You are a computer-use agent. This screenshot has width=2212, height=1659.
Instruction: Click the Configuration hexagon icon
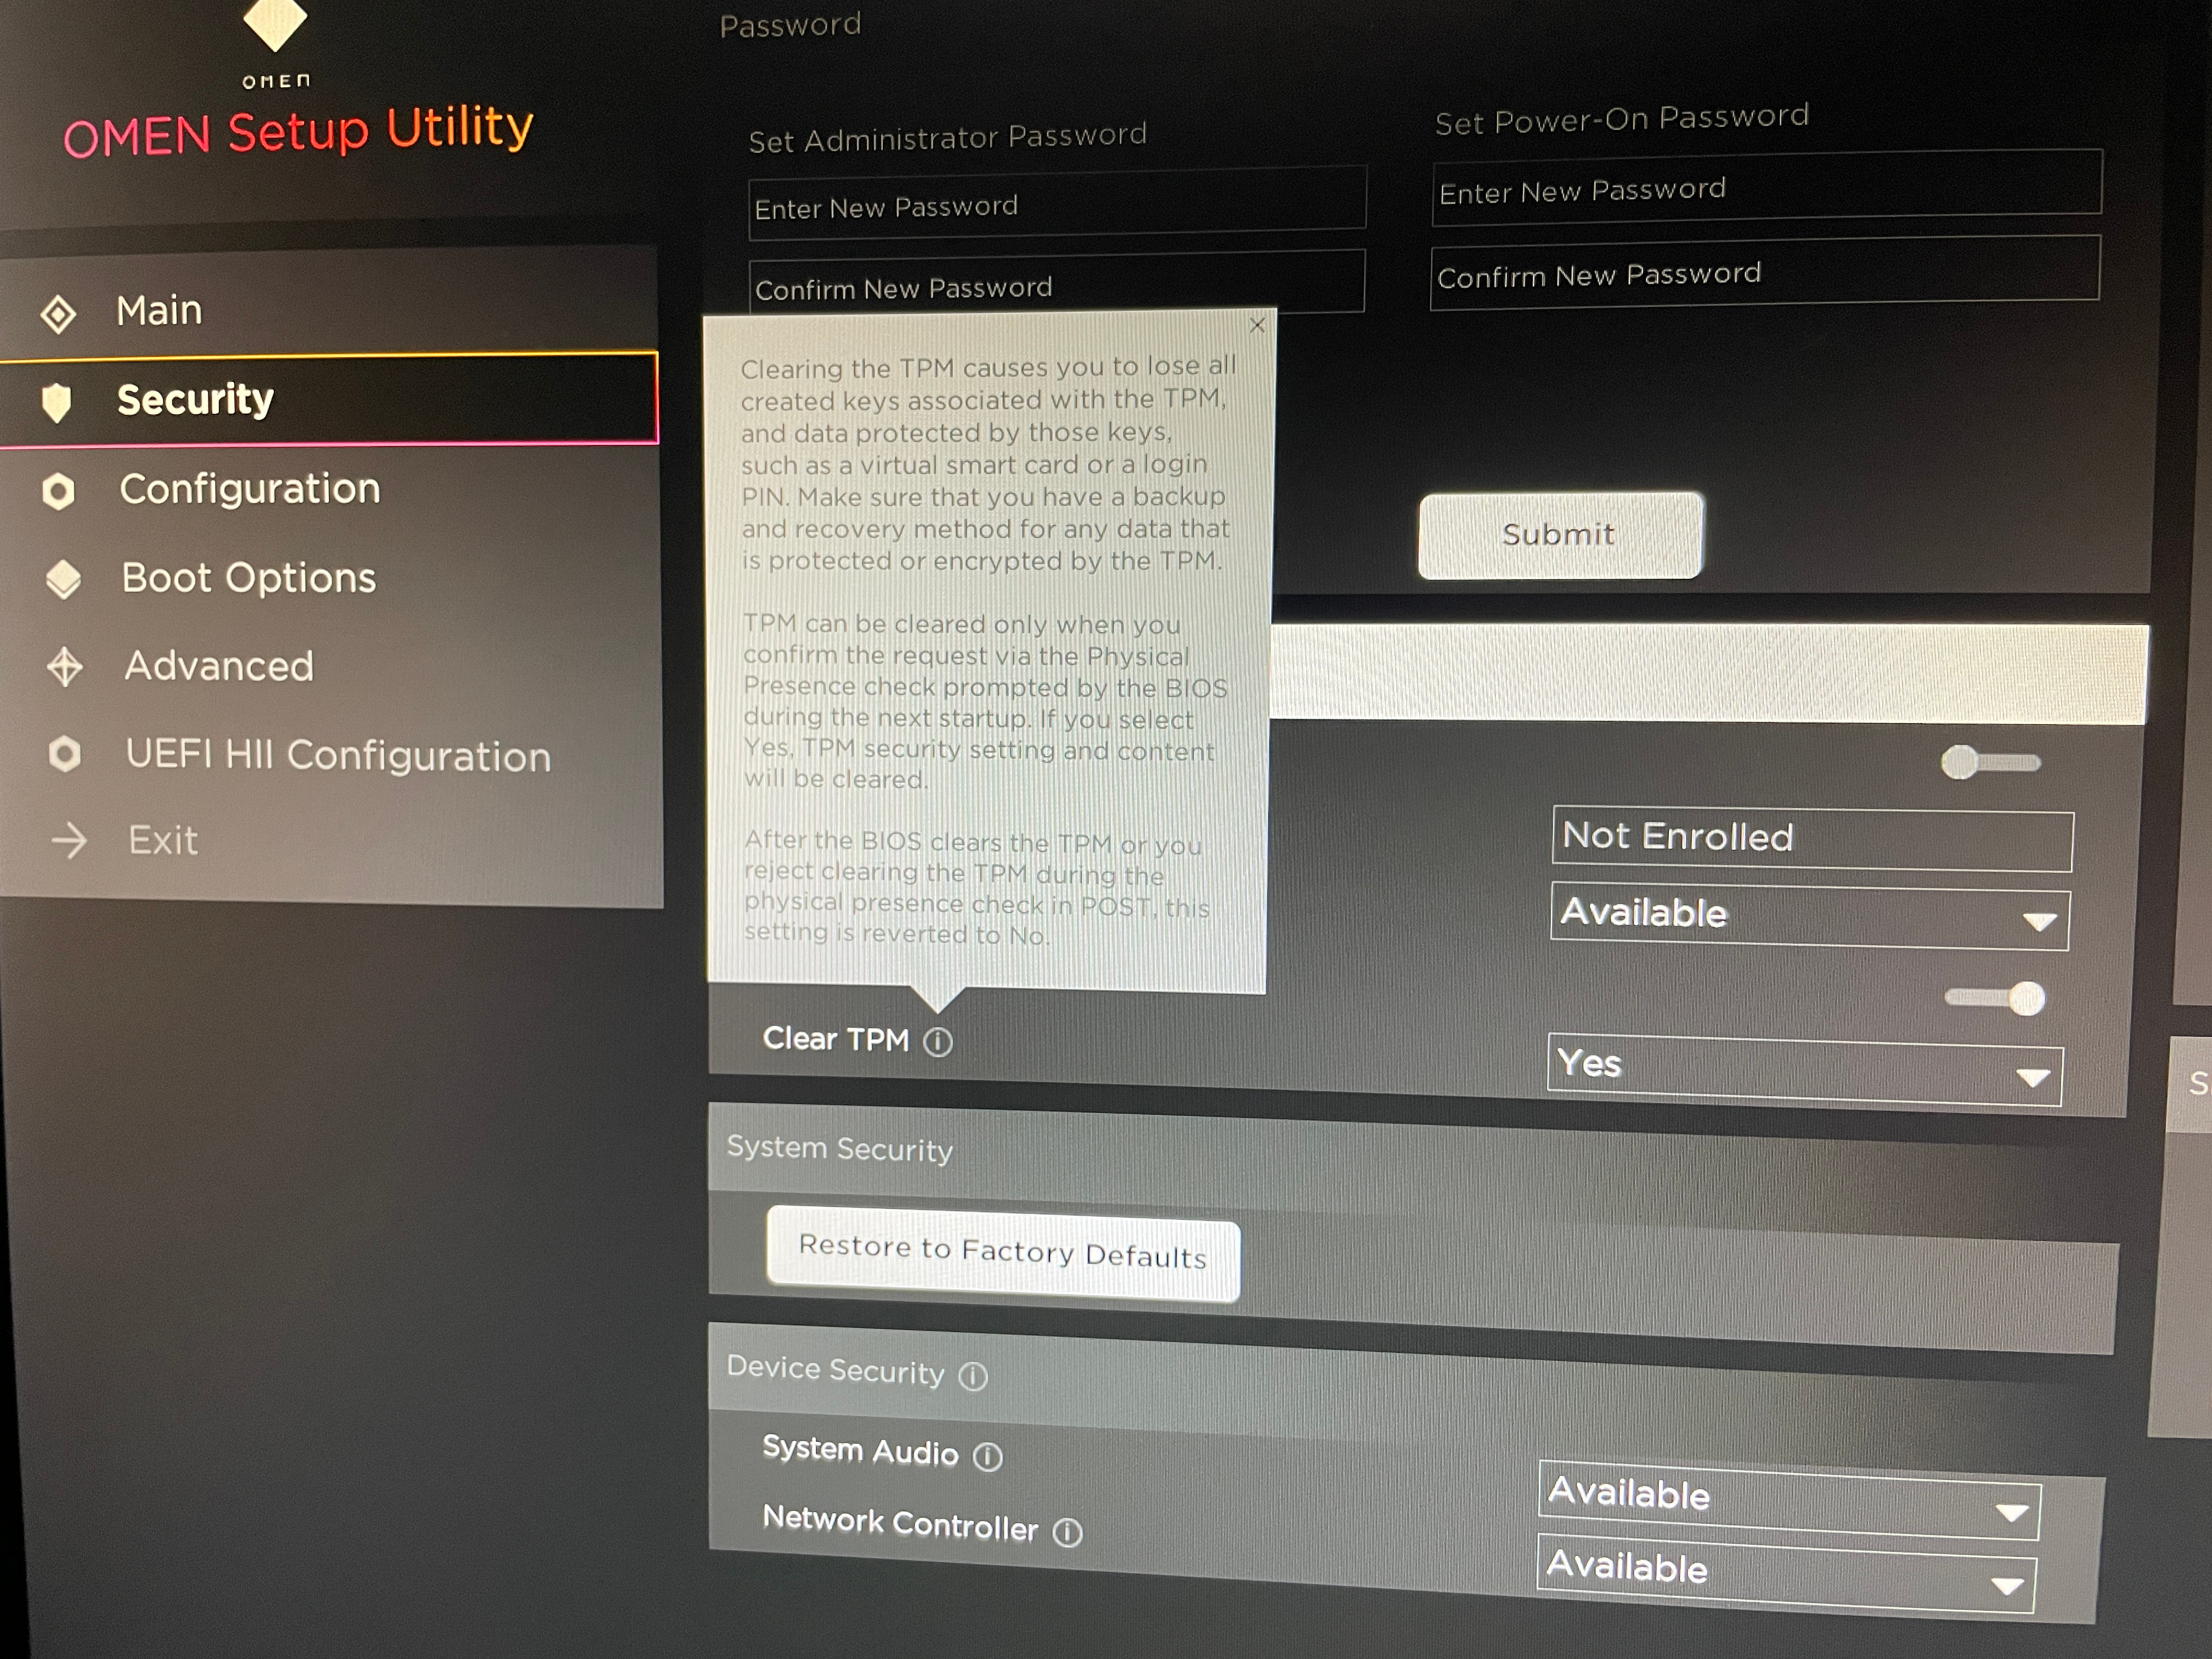coord(58,491)
